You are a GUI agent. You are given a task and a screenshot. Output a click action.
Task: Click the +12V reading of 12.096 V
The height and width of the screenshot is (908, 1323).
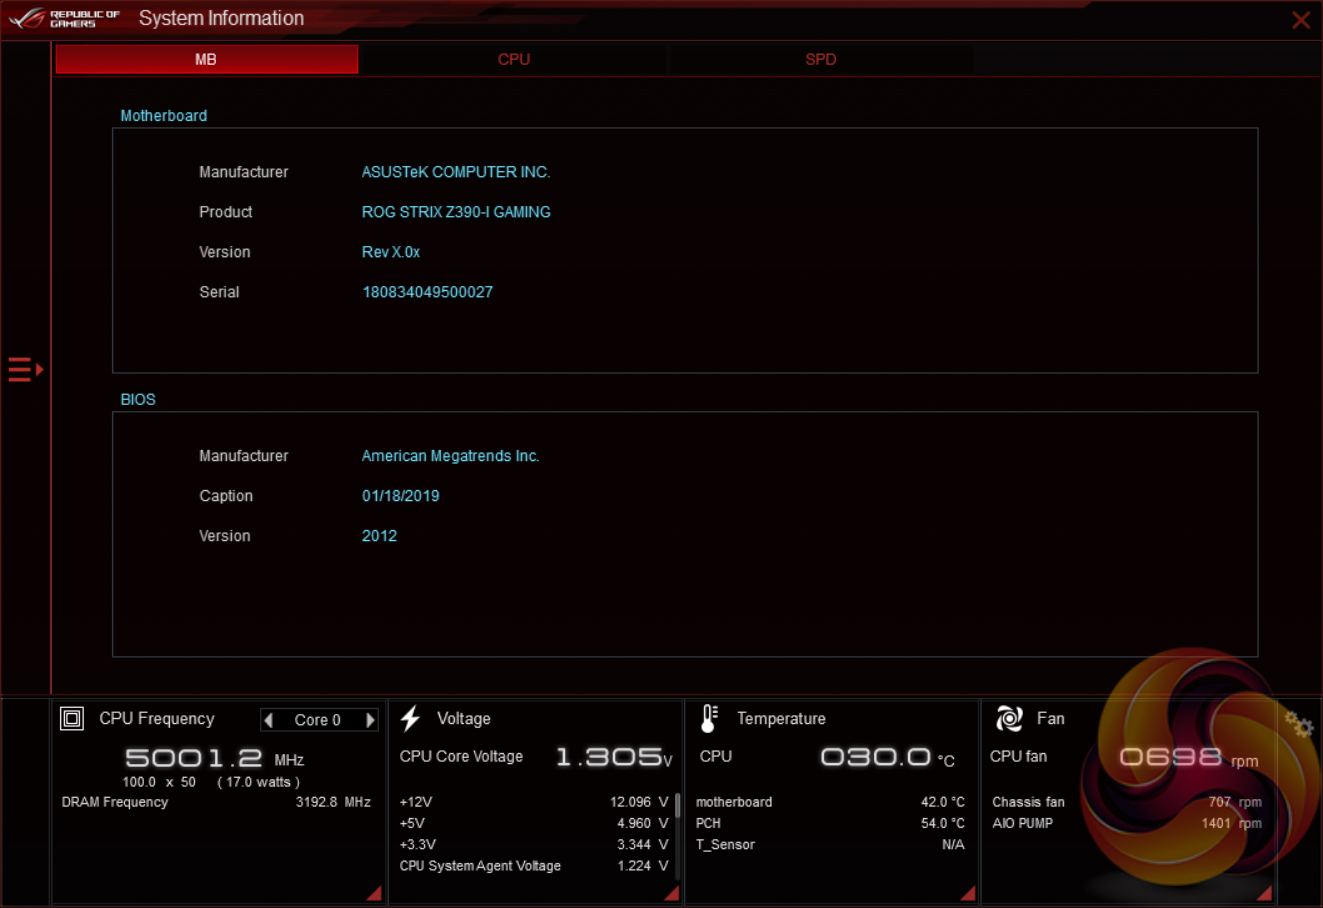coord(639,802)
